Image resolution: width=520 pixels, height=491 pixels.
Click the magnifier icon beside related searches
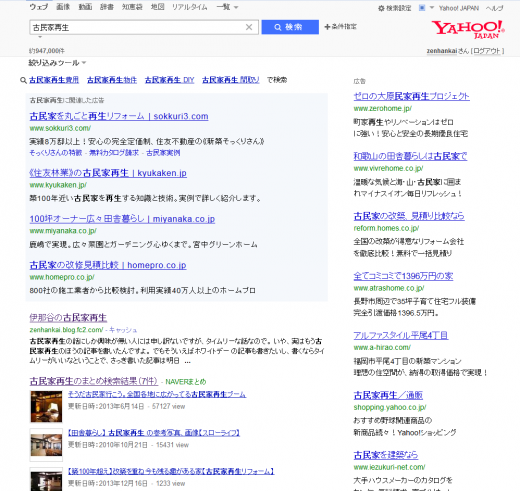(23, 80)
